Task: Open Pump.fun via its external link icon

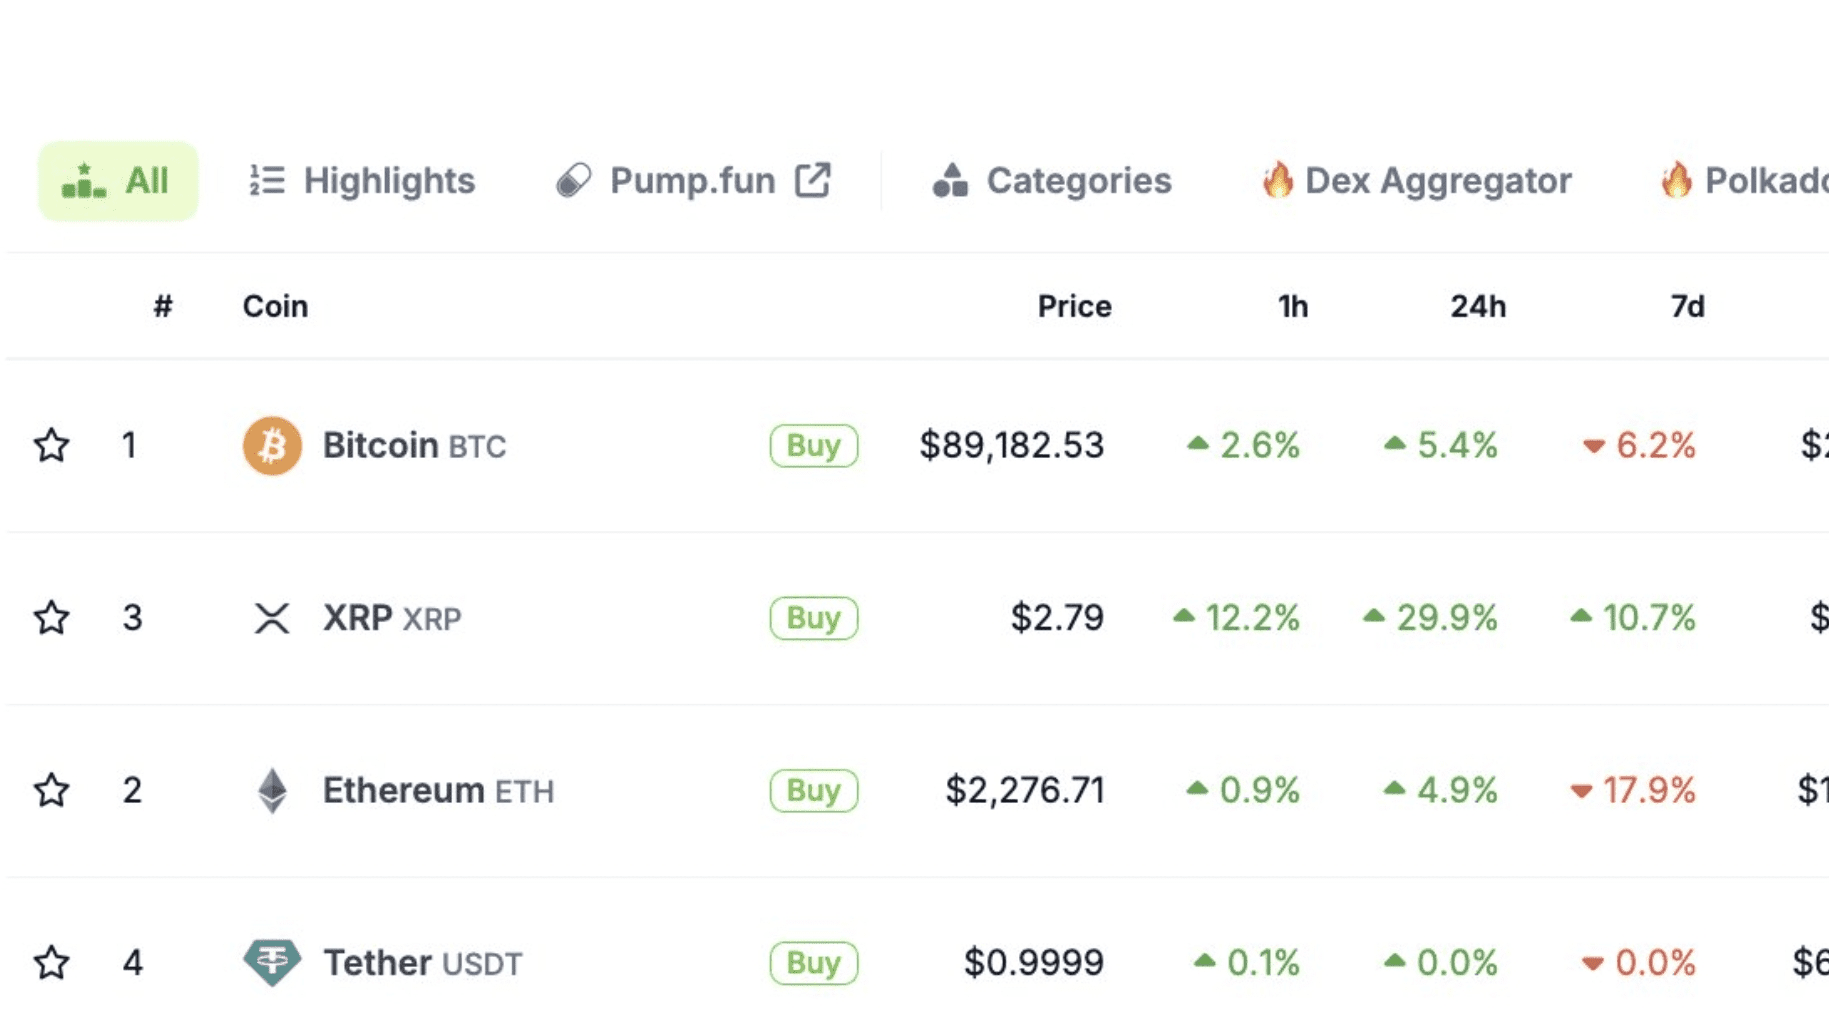Action: tap(815, 178)
